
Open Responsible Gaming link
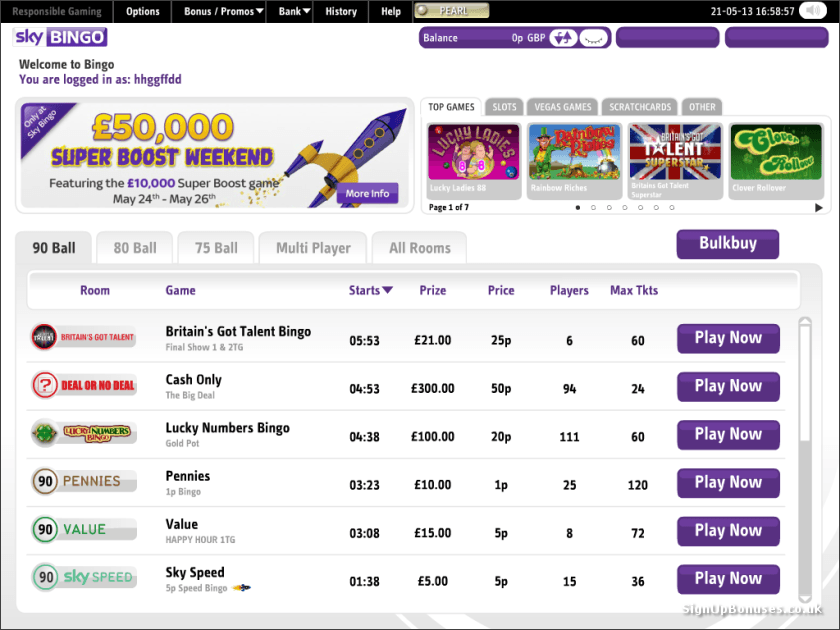(x=57, y=11)
